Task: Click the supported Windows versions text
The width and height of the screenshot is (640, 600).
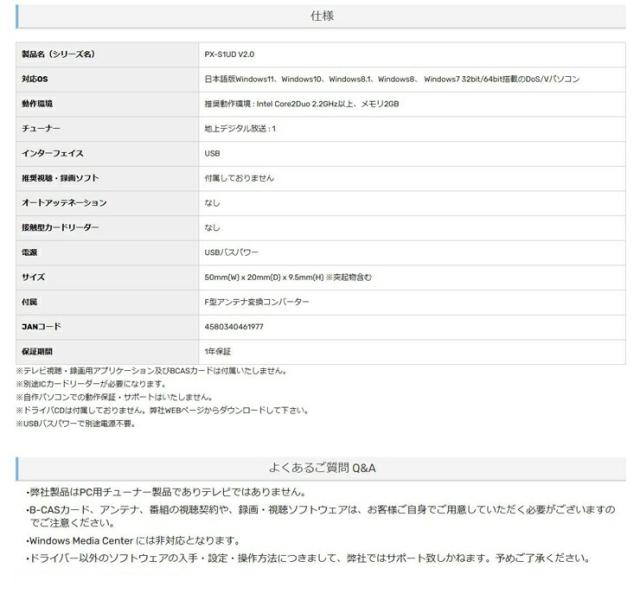Action: [391, 79]
